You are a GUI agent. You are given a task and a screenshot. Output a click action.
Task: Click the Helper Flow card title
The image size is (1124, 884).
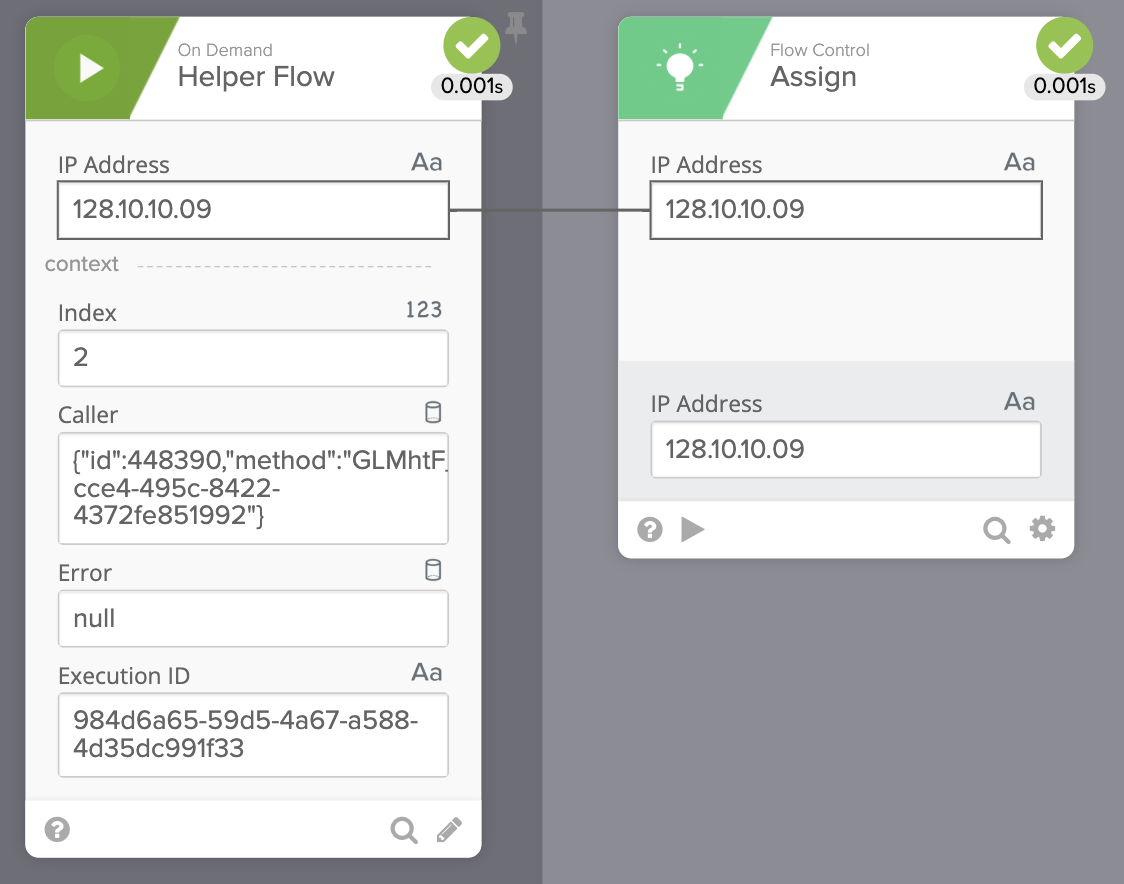(x=256, y=77)
